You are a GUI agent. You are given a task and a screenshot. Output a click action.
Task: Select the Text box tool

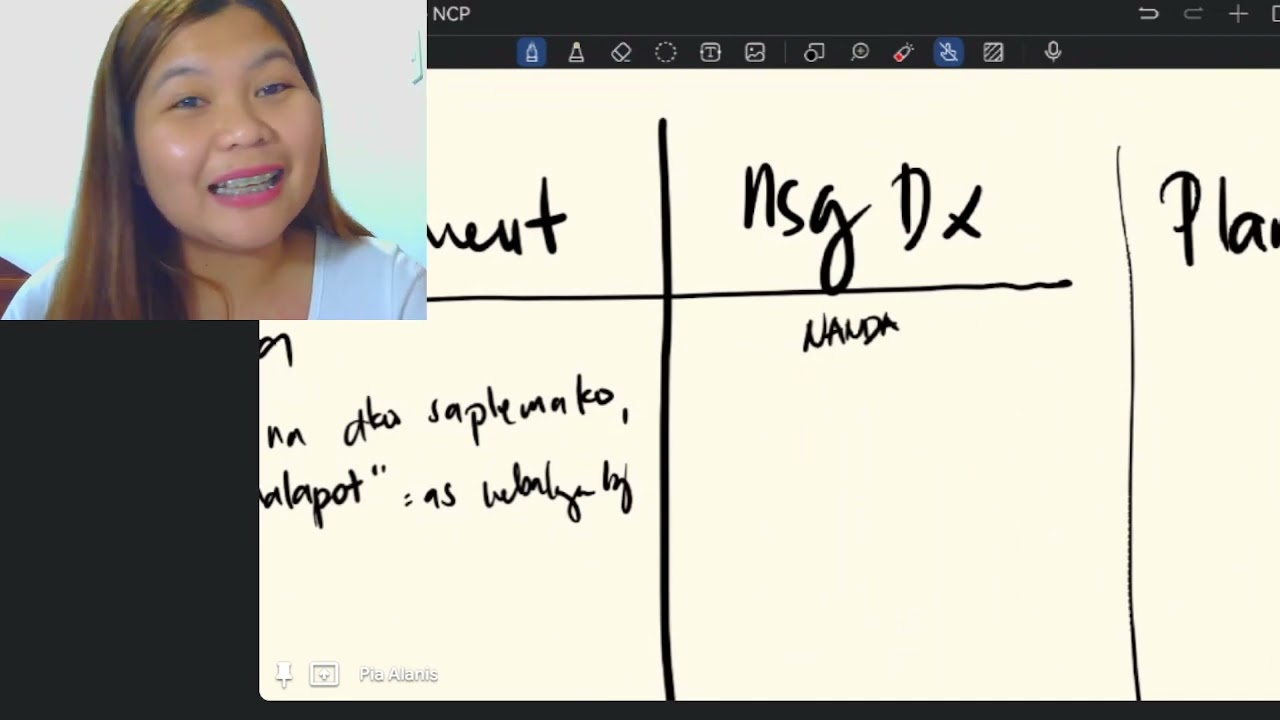pos(710,52)
